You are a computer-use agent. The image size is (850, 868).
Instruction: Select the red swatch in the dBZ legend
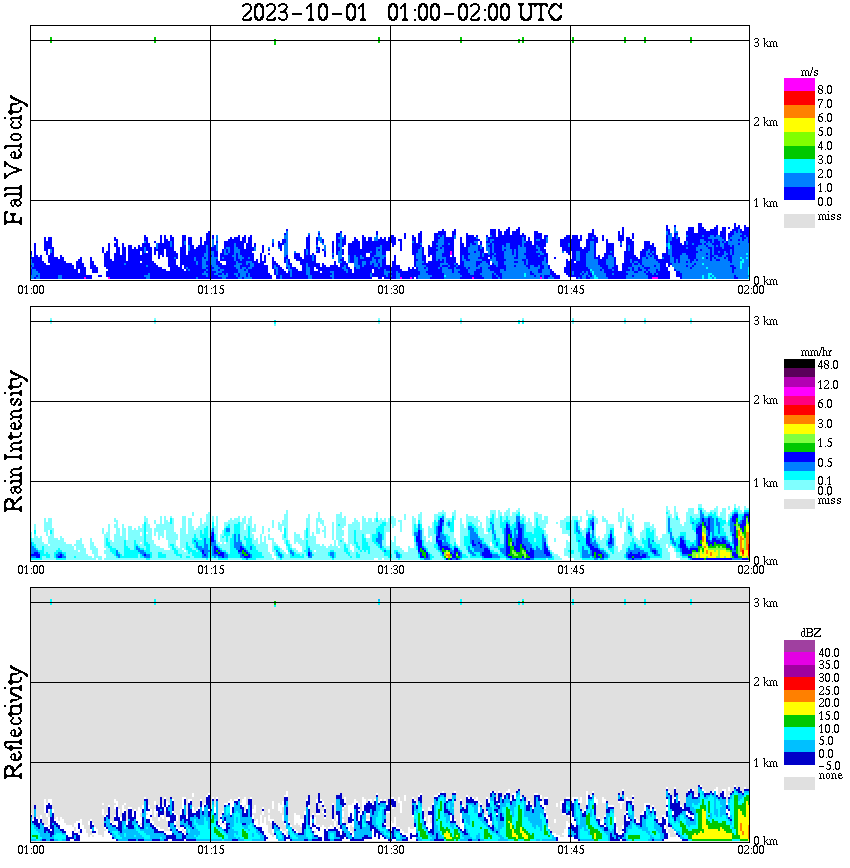(799, 683)
